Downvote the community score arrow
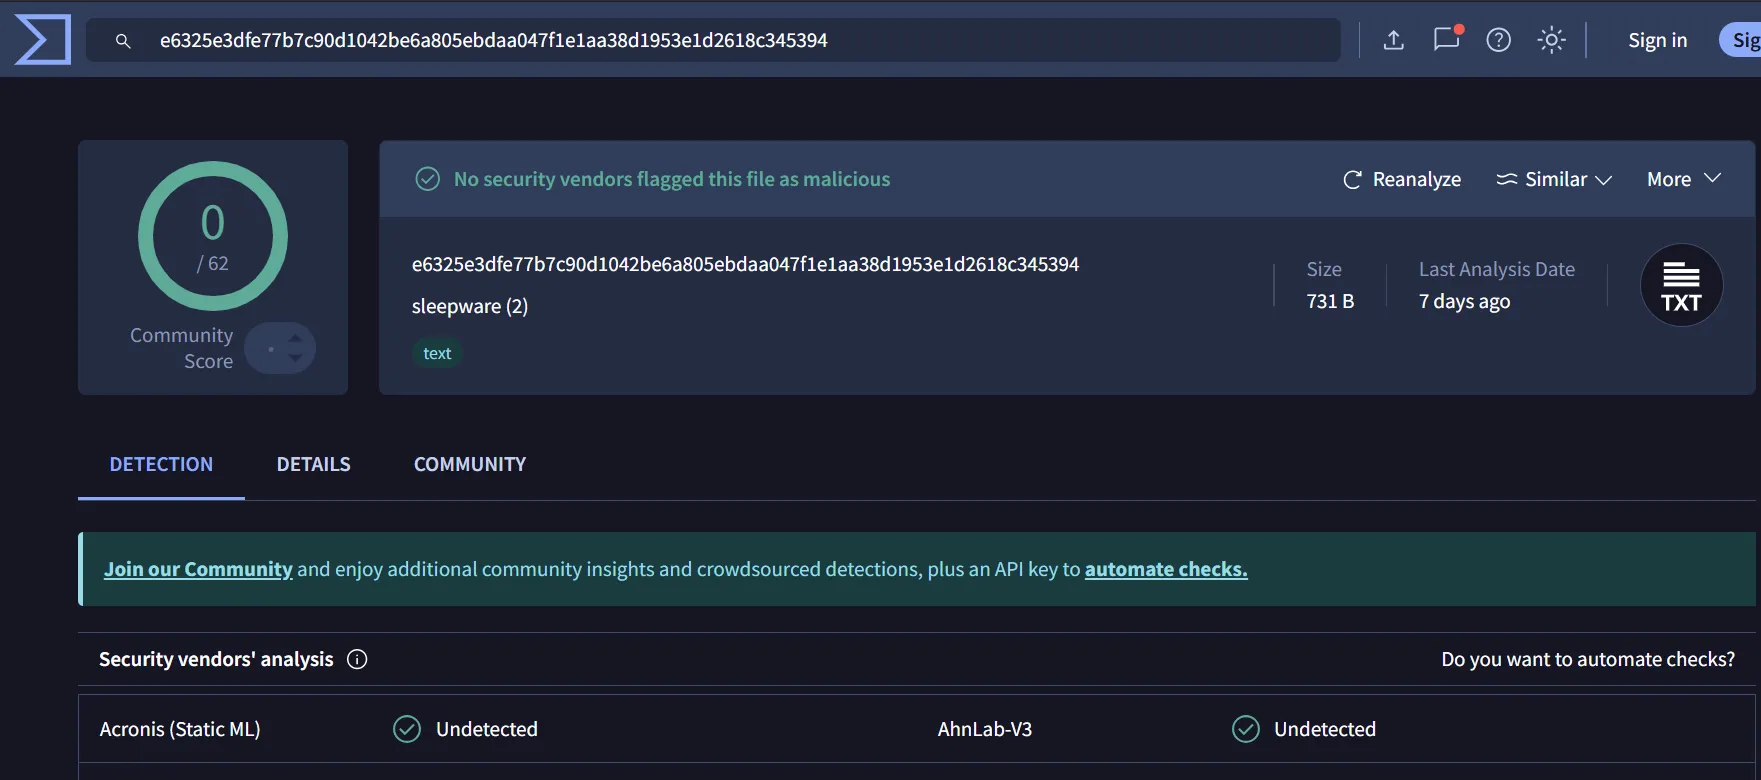Screen dimensions: 1761x780 pos(295,358)
